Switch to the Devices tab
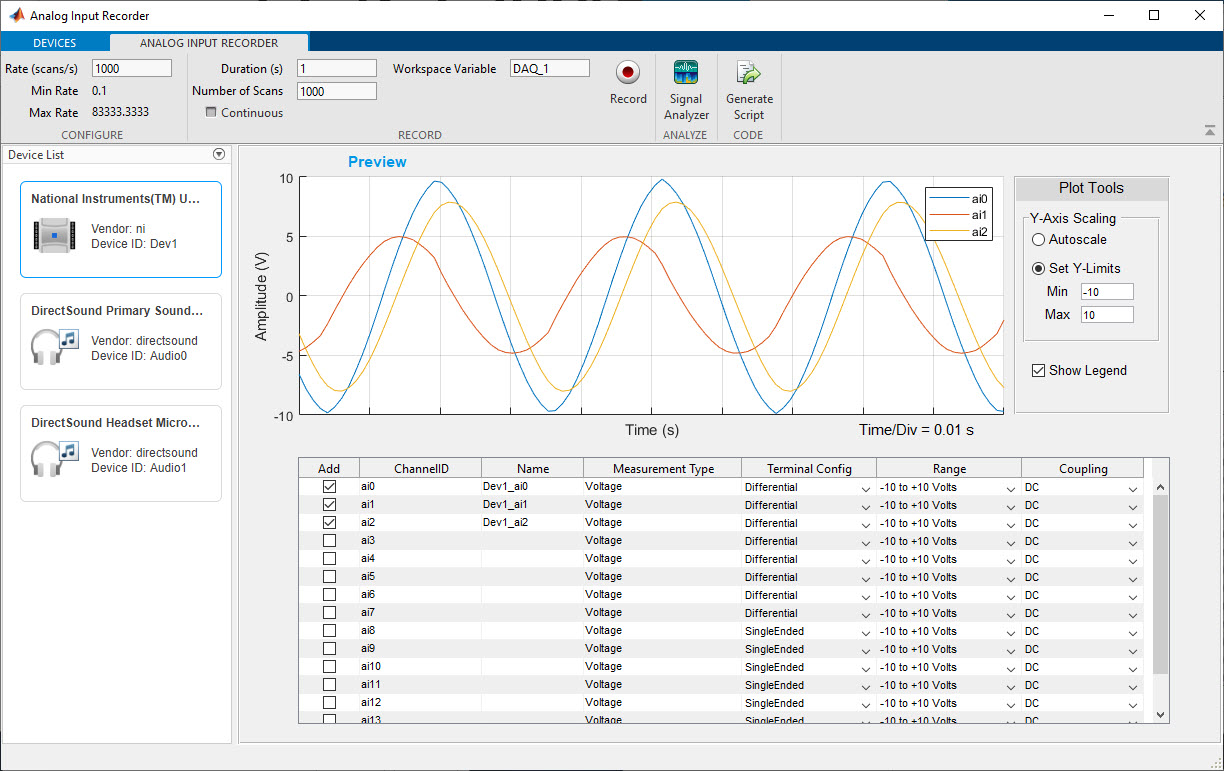1224x771 pixels. (x=55, y=43)
